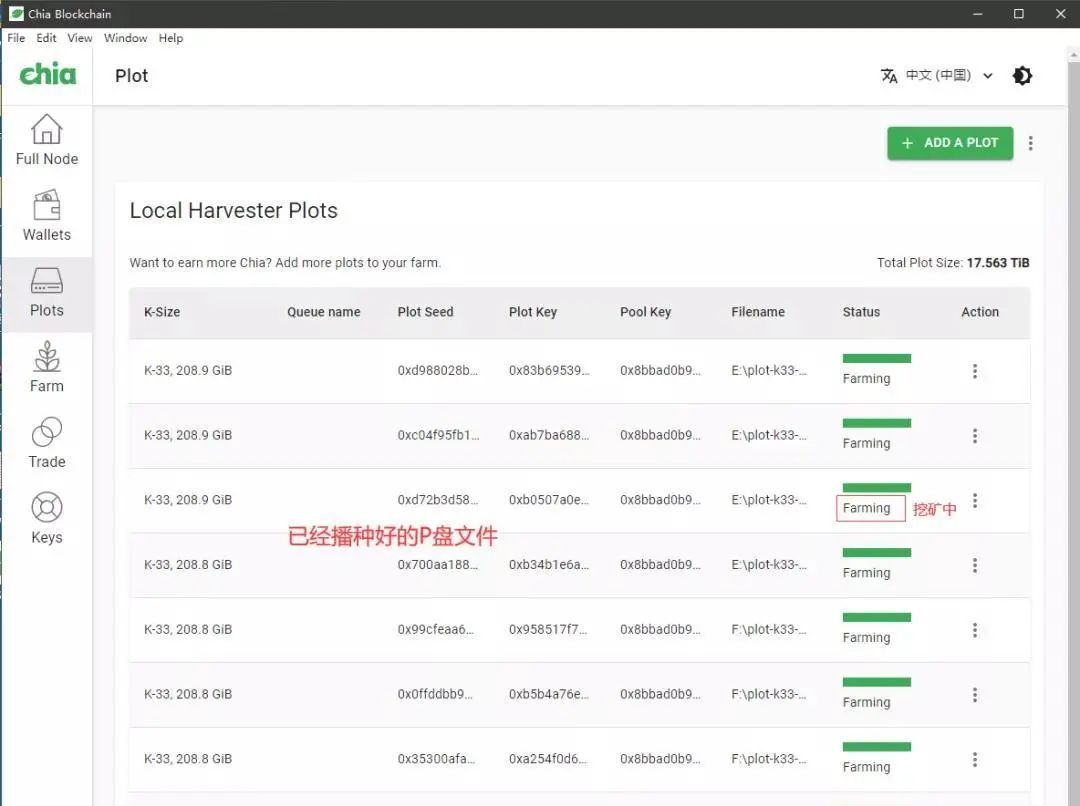Click the translate language icon

click(889, 76)
